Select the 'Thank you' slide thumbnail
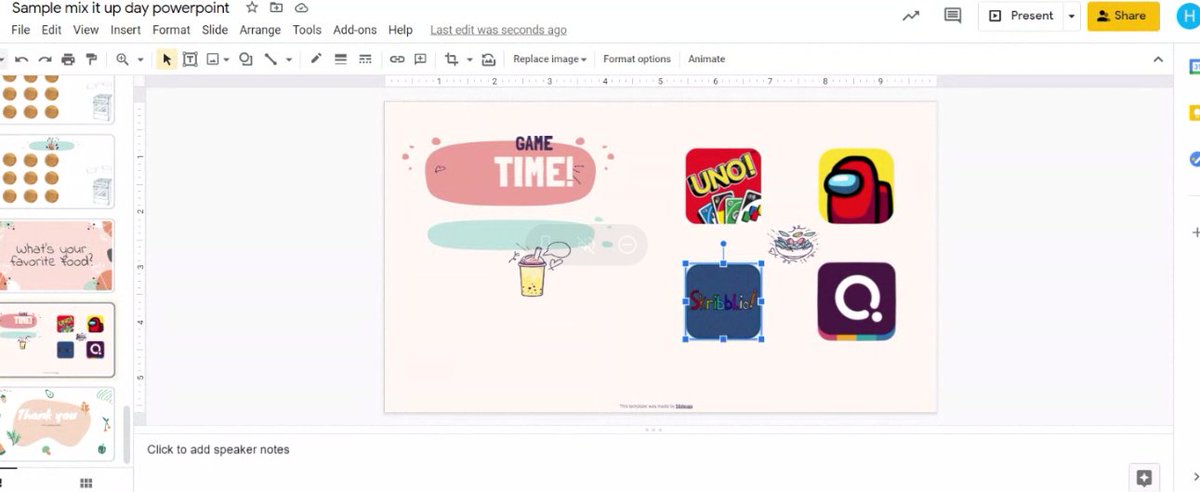The image size is (1200, 492). tap(58, 425)
